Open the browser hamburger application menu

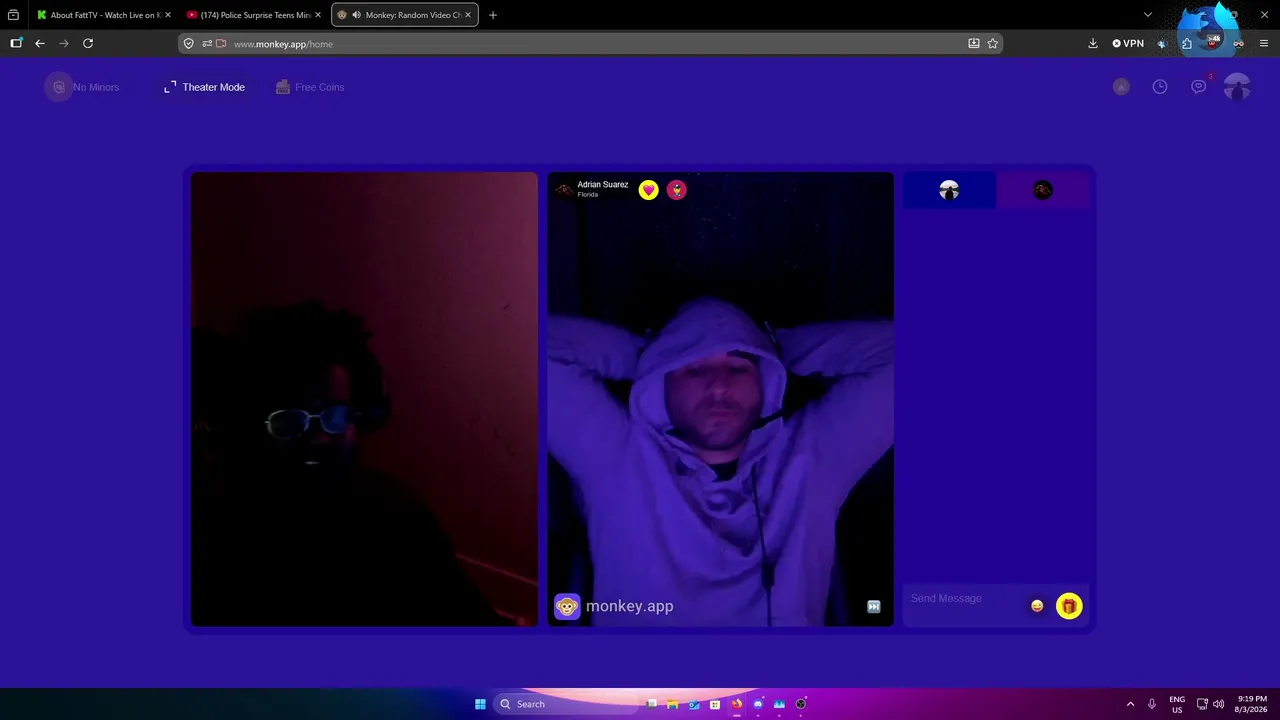(x=1264, y=43)
